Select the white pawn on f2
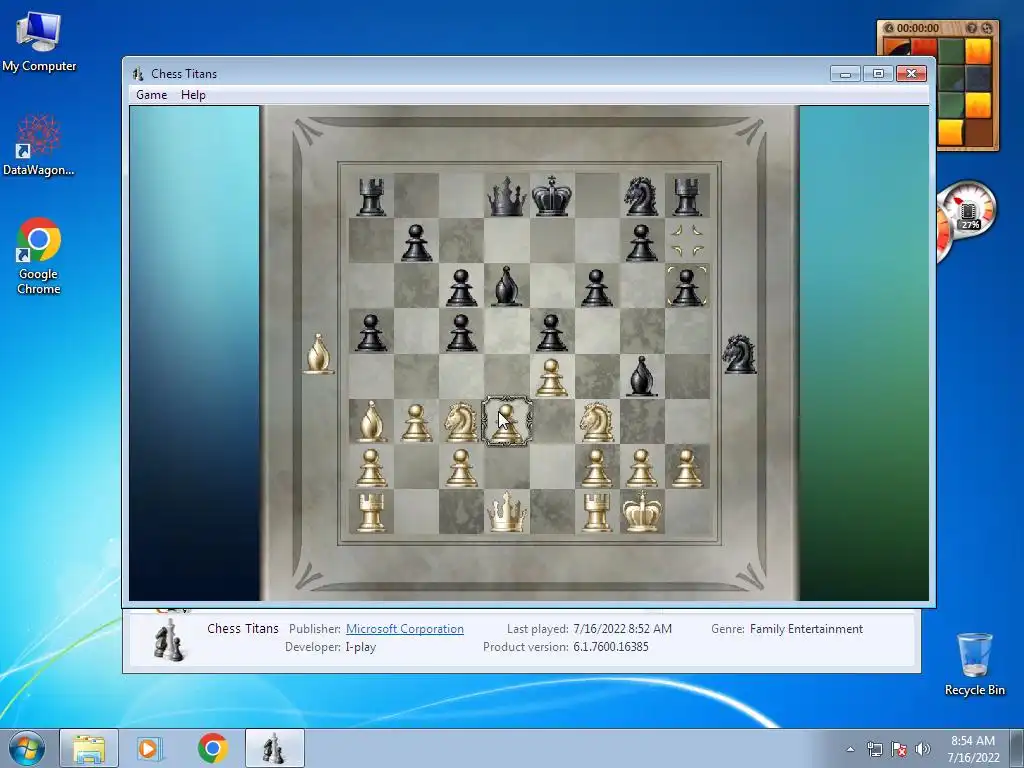 (x=596, y=468)
